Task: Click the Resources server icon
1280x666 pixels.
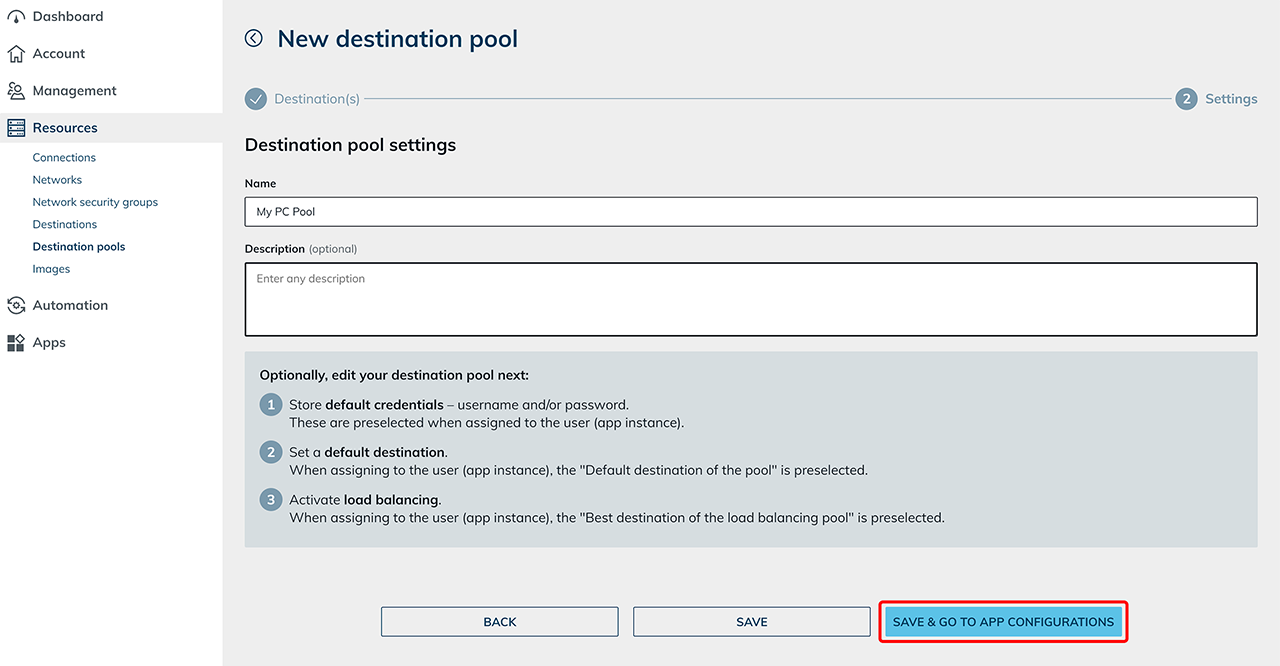Action: pos(16,128)
